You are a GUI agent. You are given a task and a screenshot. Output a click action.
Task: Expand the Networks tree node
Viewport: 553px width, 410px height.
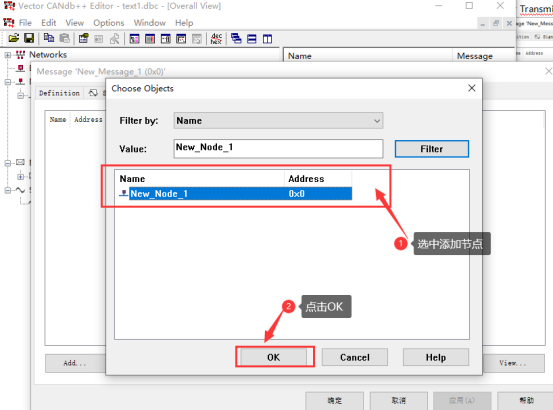coord(8,55)
